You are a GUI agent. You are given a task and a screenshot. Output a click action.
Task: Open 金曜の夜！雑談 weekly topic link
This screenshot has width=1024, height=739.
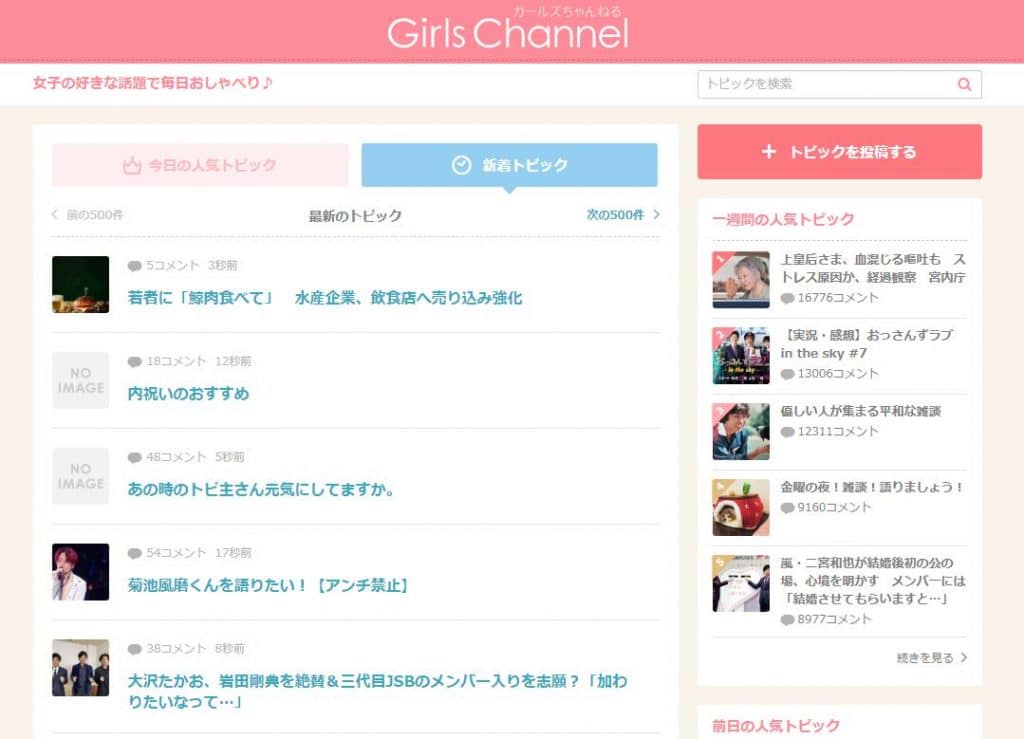(871, 487)
